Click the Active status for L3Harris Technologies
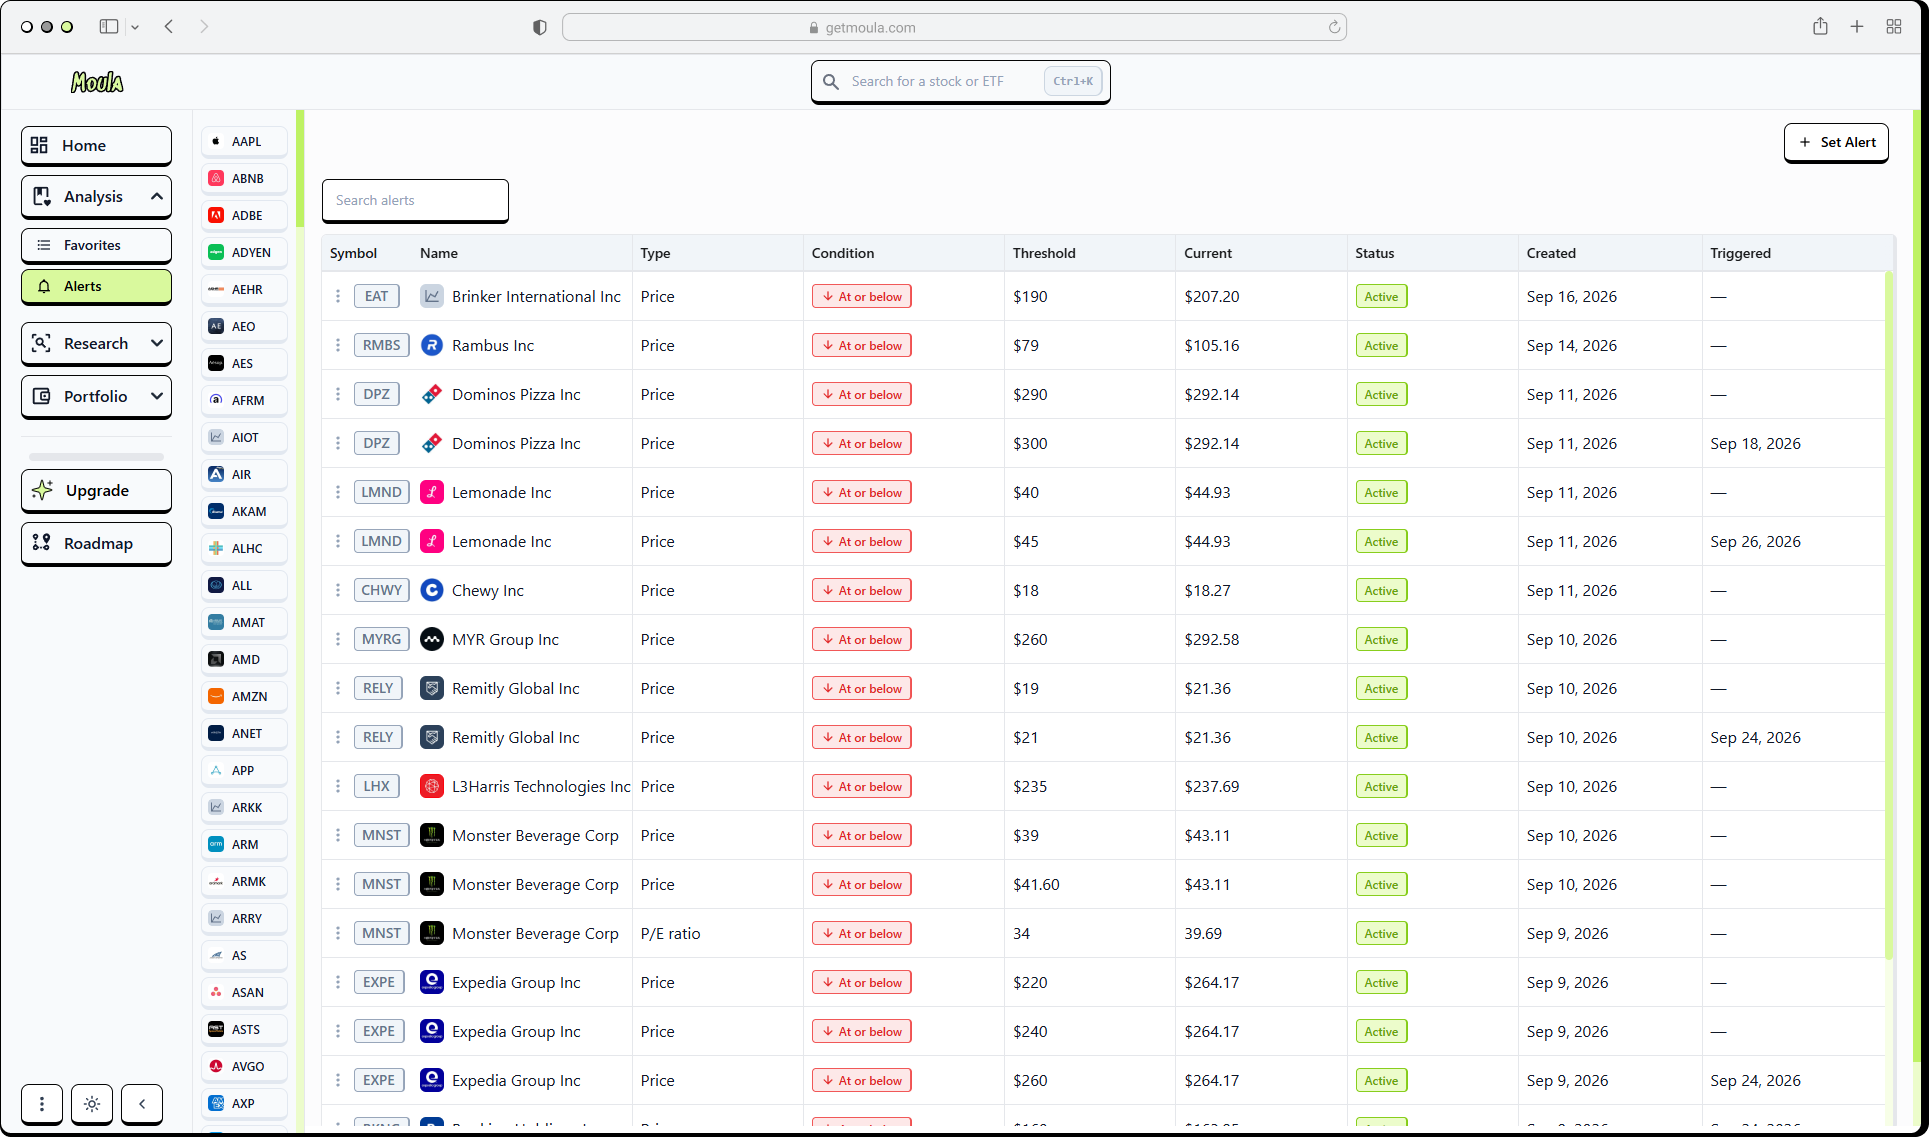The image size is (1929, 1137). click(1380, 786)
